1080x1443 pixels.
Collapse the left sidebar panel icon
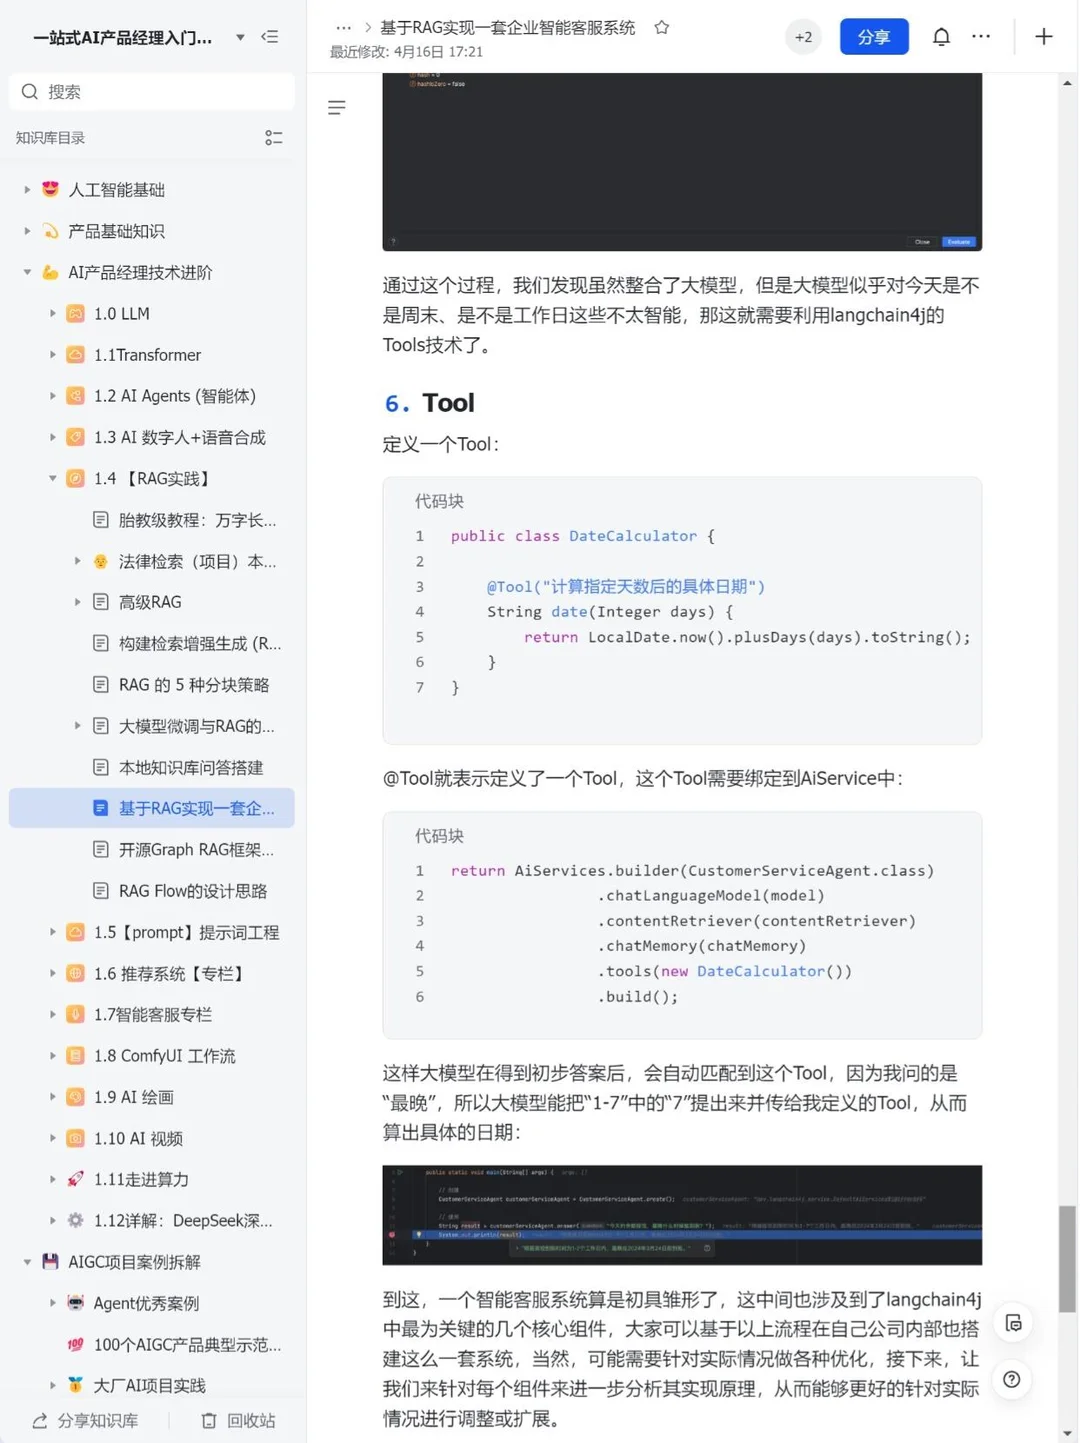tap(270, 37)
